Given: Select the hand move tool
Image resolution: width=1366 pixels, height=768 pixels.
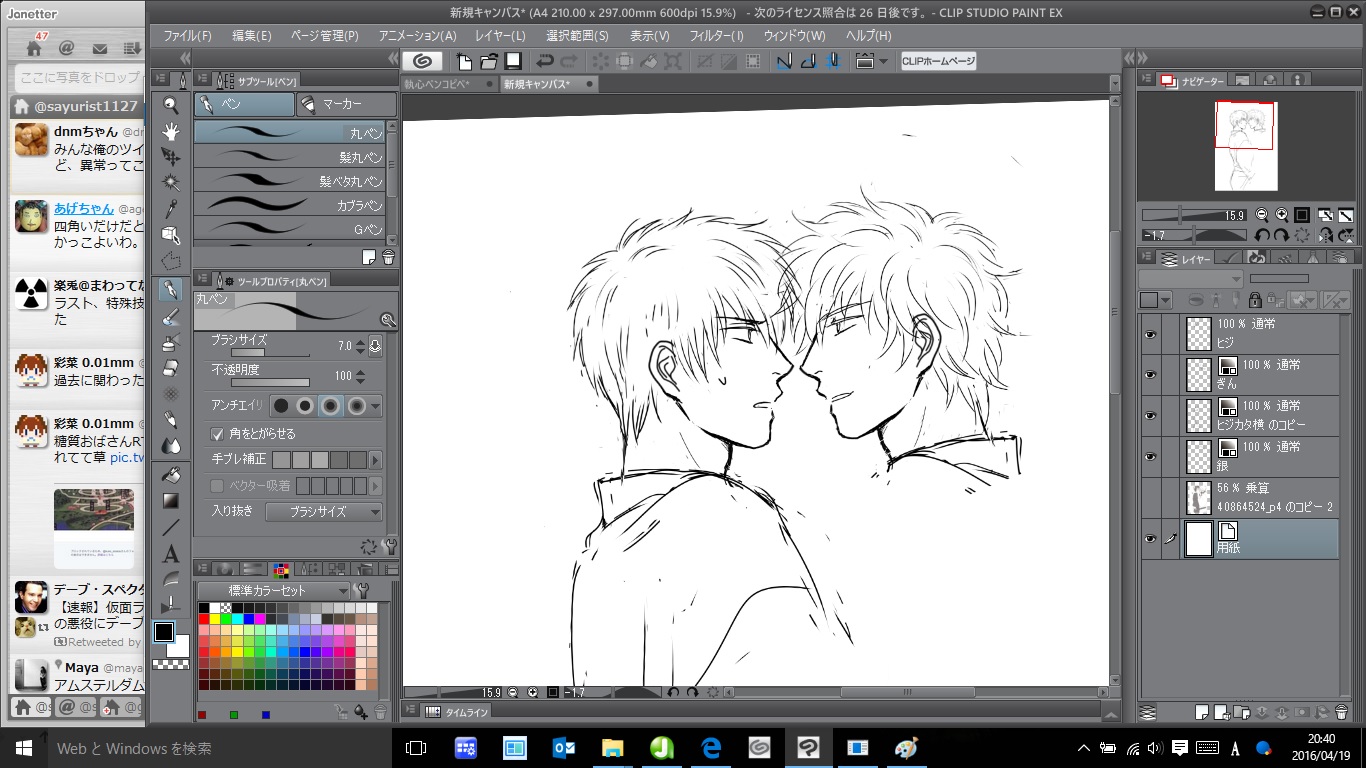Looking at the screenshot, I should click(x=171, y=131).
